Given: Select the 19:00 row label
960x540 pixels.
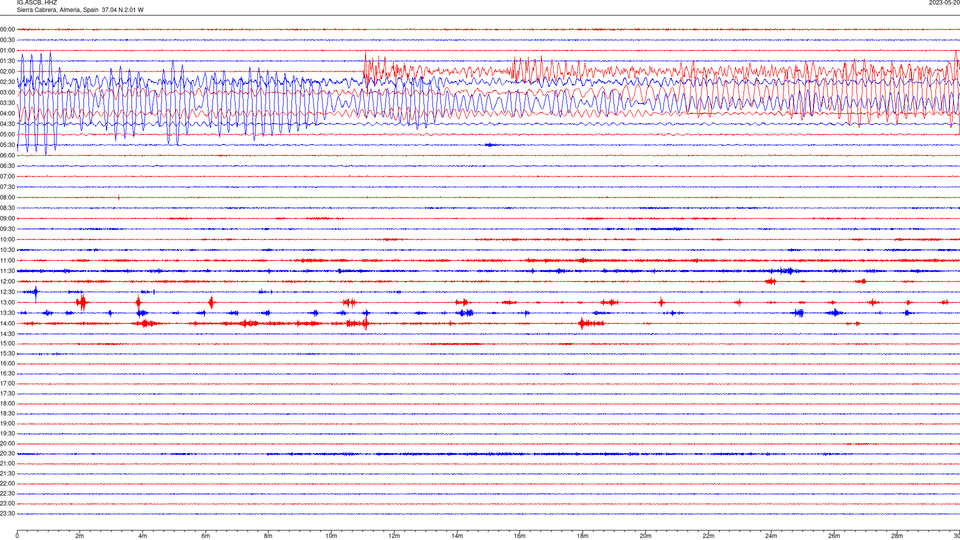Looking at the screenshot, I should 7,424.
